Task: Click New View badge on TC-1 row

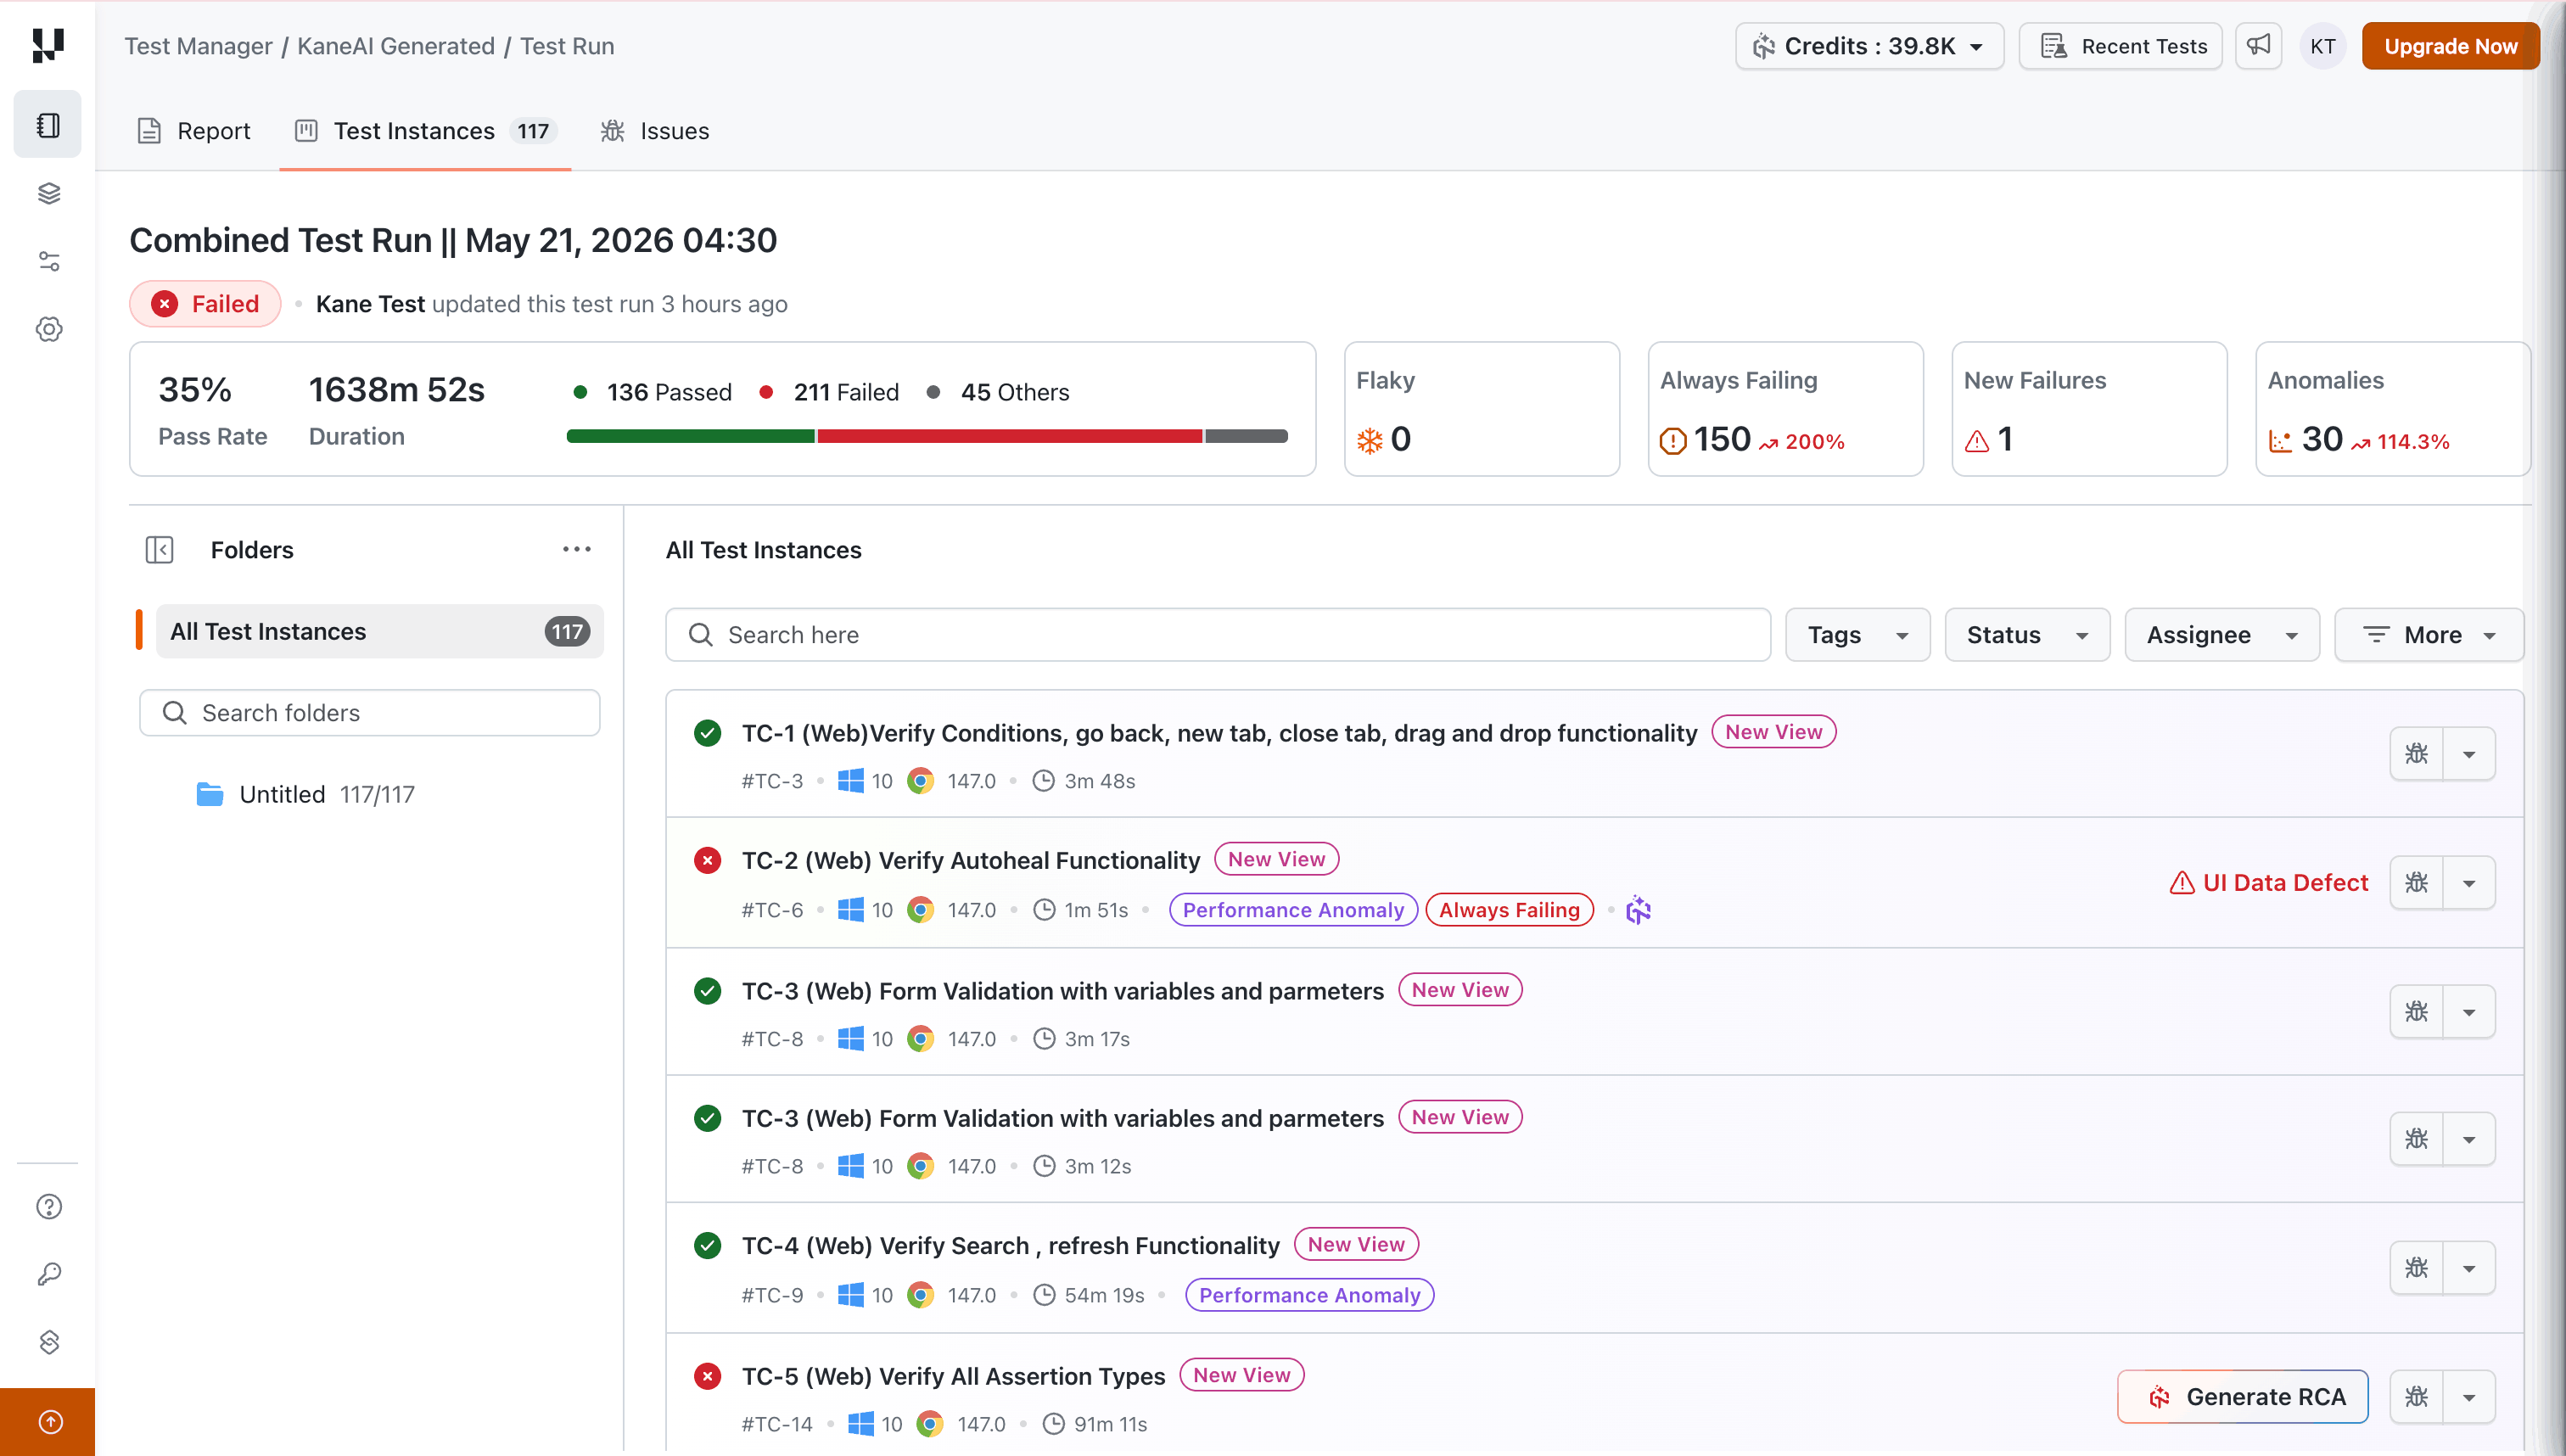Action: [1773, 732]
